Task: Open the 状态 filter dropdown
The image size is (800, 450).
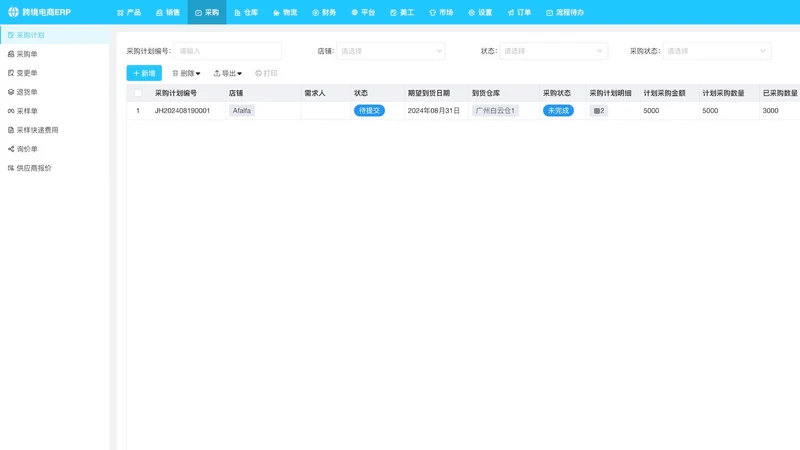Action: (554, 51)
